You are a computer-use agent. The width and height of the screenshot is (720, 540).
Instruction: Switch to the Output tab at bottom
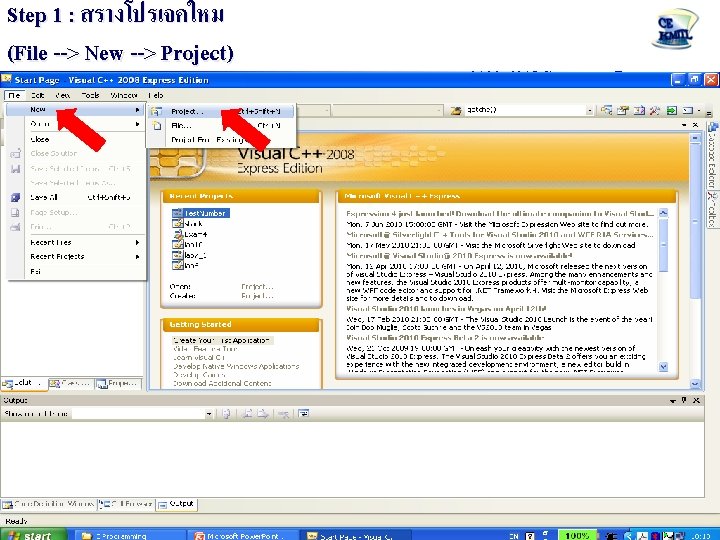click(176, 504)
